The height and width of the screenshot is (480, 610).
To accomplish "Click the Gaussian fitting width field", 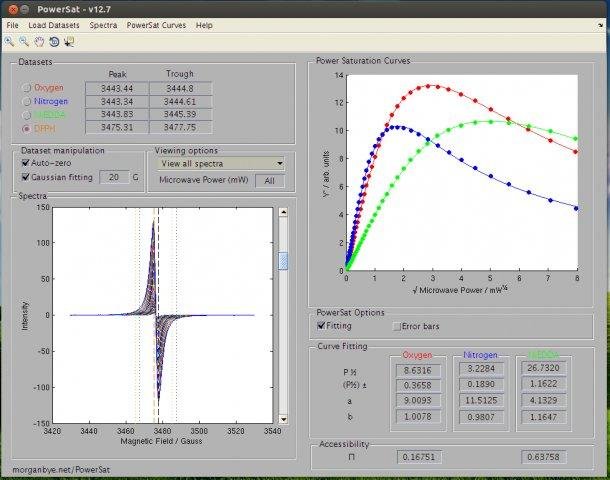I will pyautogui.click(x=114, y=177).
